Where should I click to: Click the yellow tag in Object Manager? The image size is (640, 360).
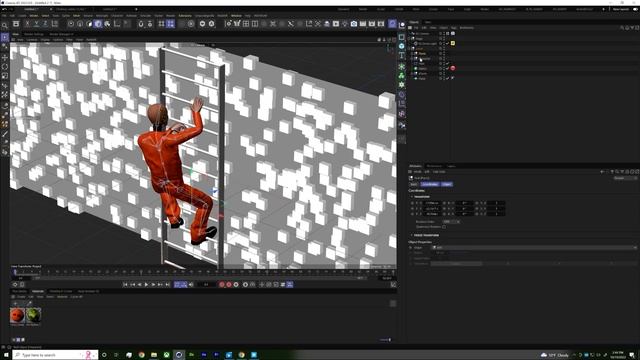click(x=453, y=43)
